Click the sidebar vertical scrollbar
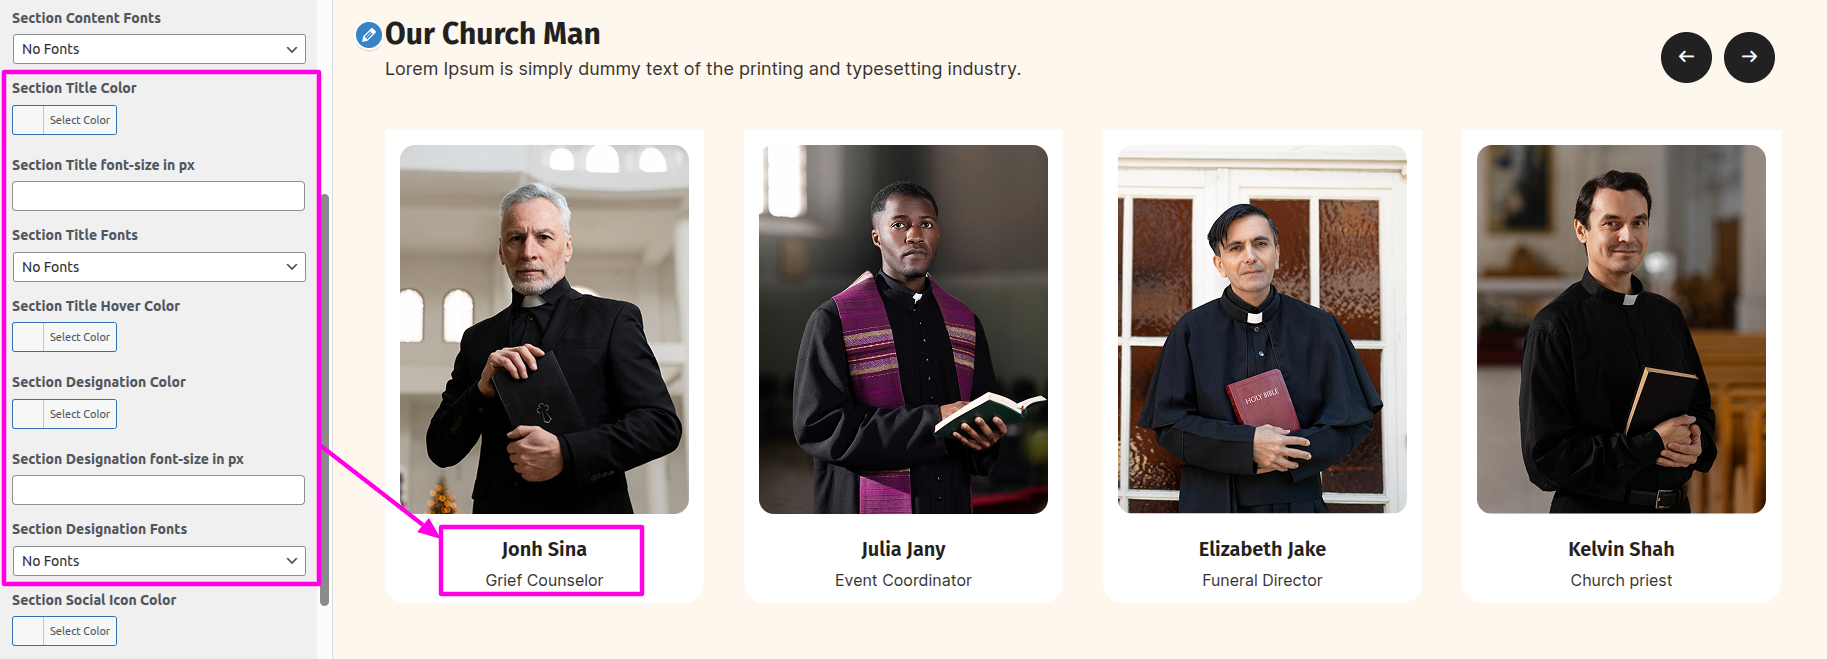 324,400
